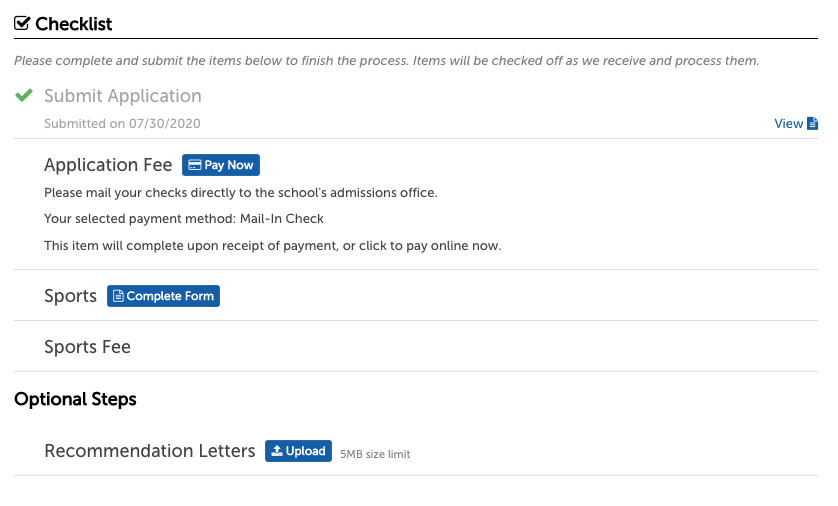Click the upload arrow icon in Upload button
838x506 pixels.
click(277, 451)
